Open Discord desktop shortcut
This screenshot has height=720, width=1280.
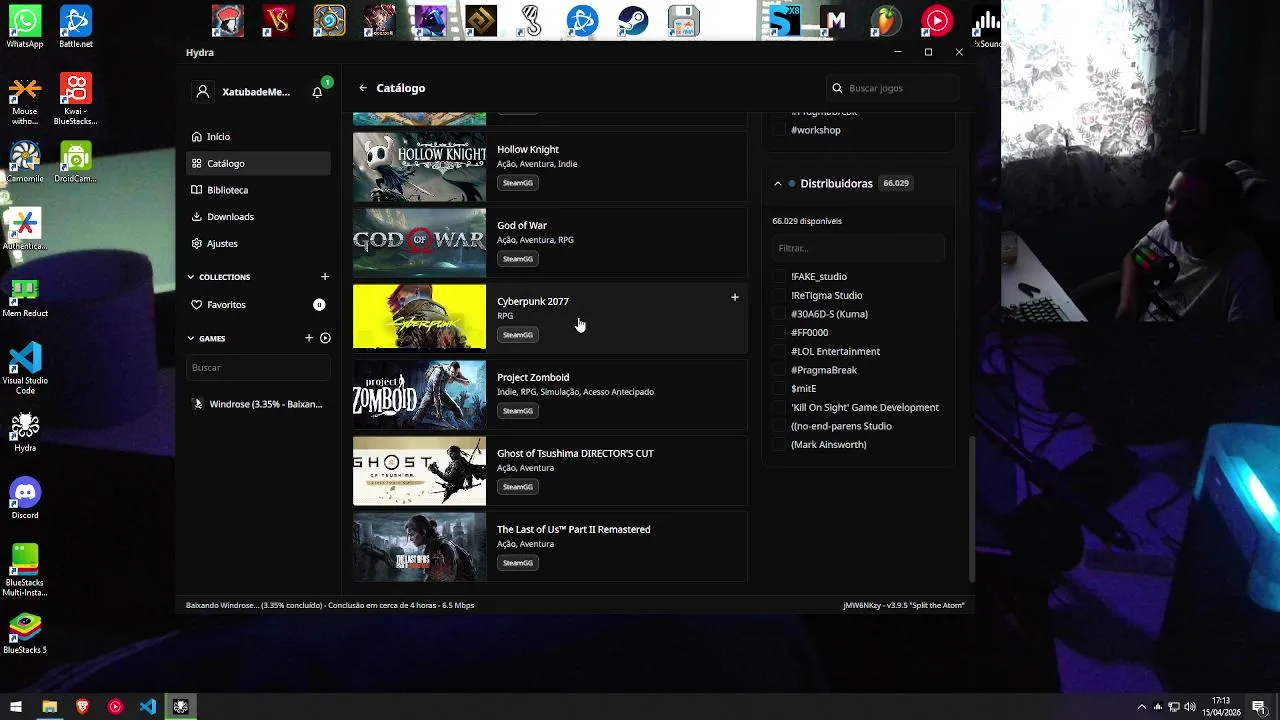click(25, 498)
